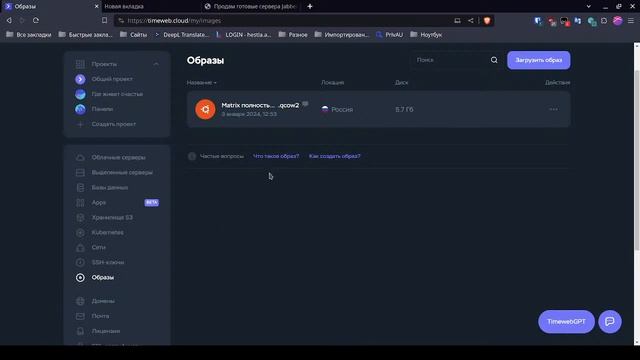Close the Образы browser tab
This screenshot has width=640, height=360.
[x=96, y=6]
